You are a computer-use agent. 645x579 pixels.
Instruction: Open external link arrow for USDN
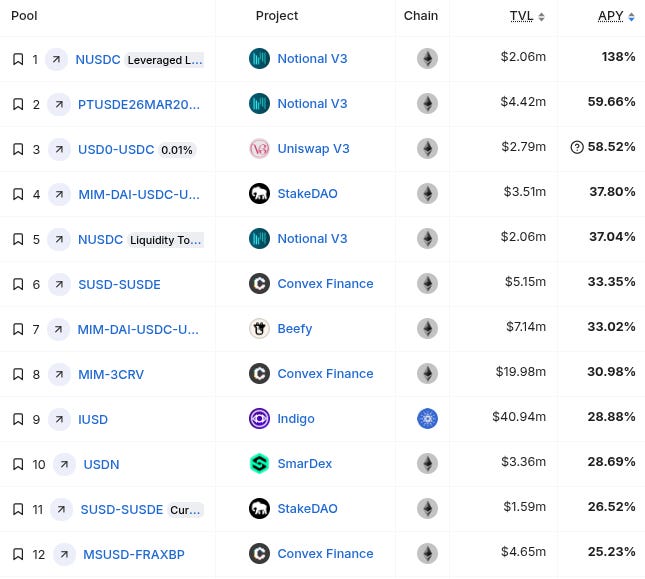65,464
